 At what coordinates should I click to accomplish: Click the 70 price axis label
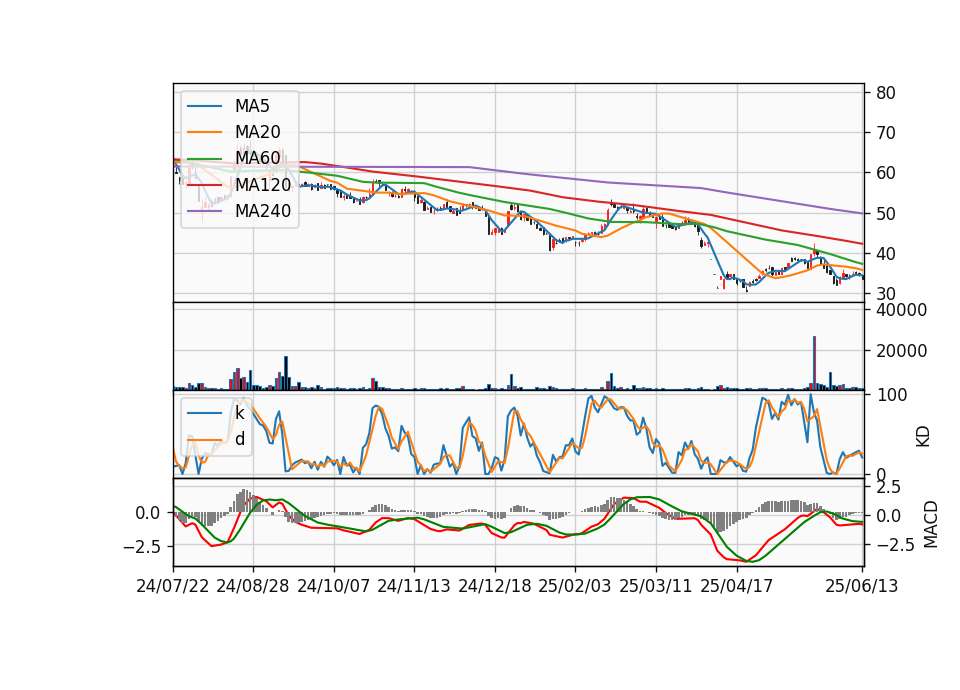click(886, 133)
